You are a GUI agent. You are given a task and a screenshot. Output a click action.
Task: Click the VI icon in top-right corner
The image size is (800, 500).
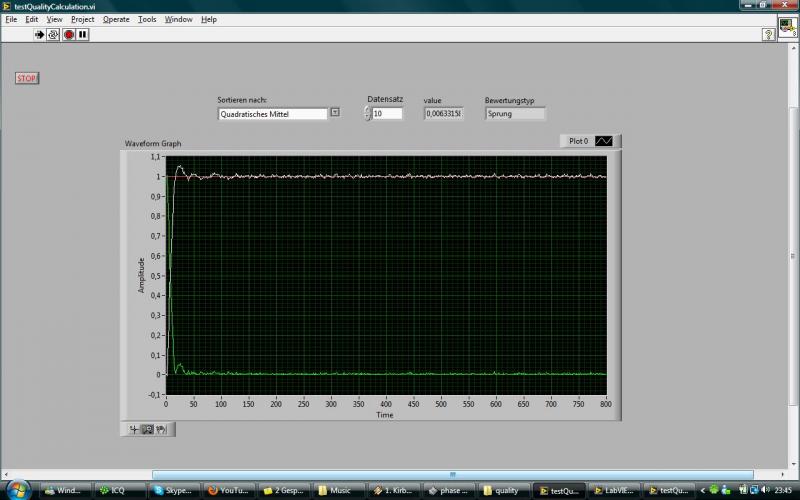coord(788,29)
